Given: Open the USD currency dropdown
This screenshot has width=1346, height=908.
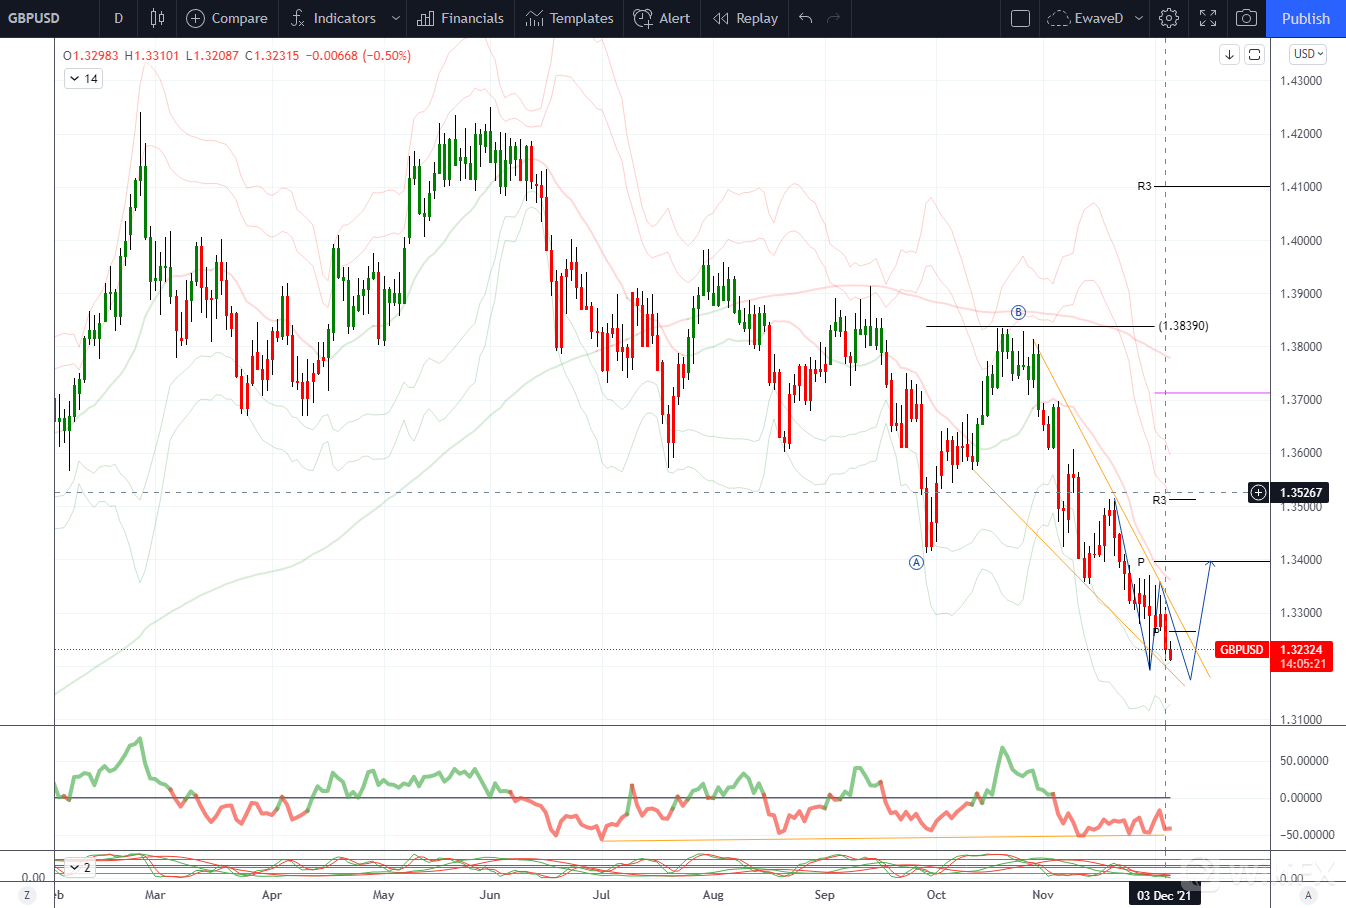Looking at the screenshot, I should click(x=1307, y=54).
